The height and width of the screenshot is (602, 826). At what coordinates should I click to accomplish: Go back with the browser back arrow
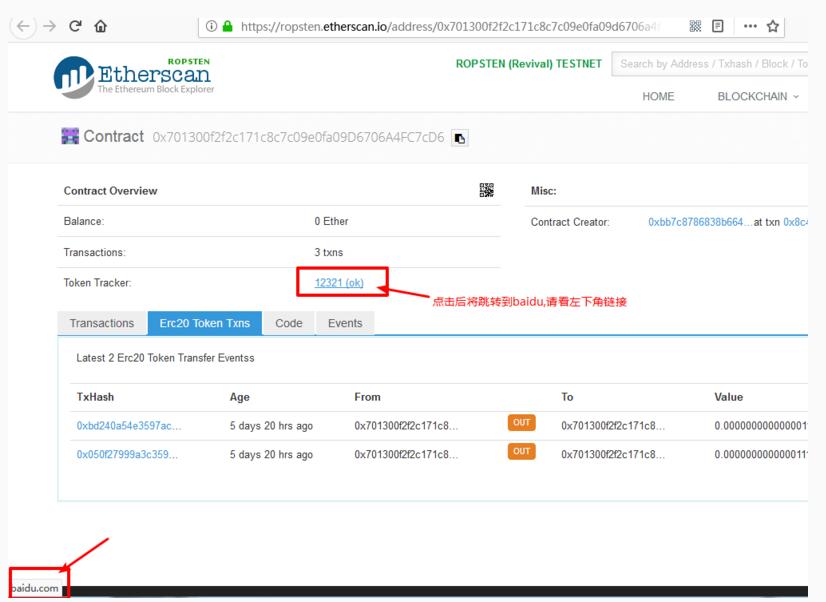coord(23,26)
